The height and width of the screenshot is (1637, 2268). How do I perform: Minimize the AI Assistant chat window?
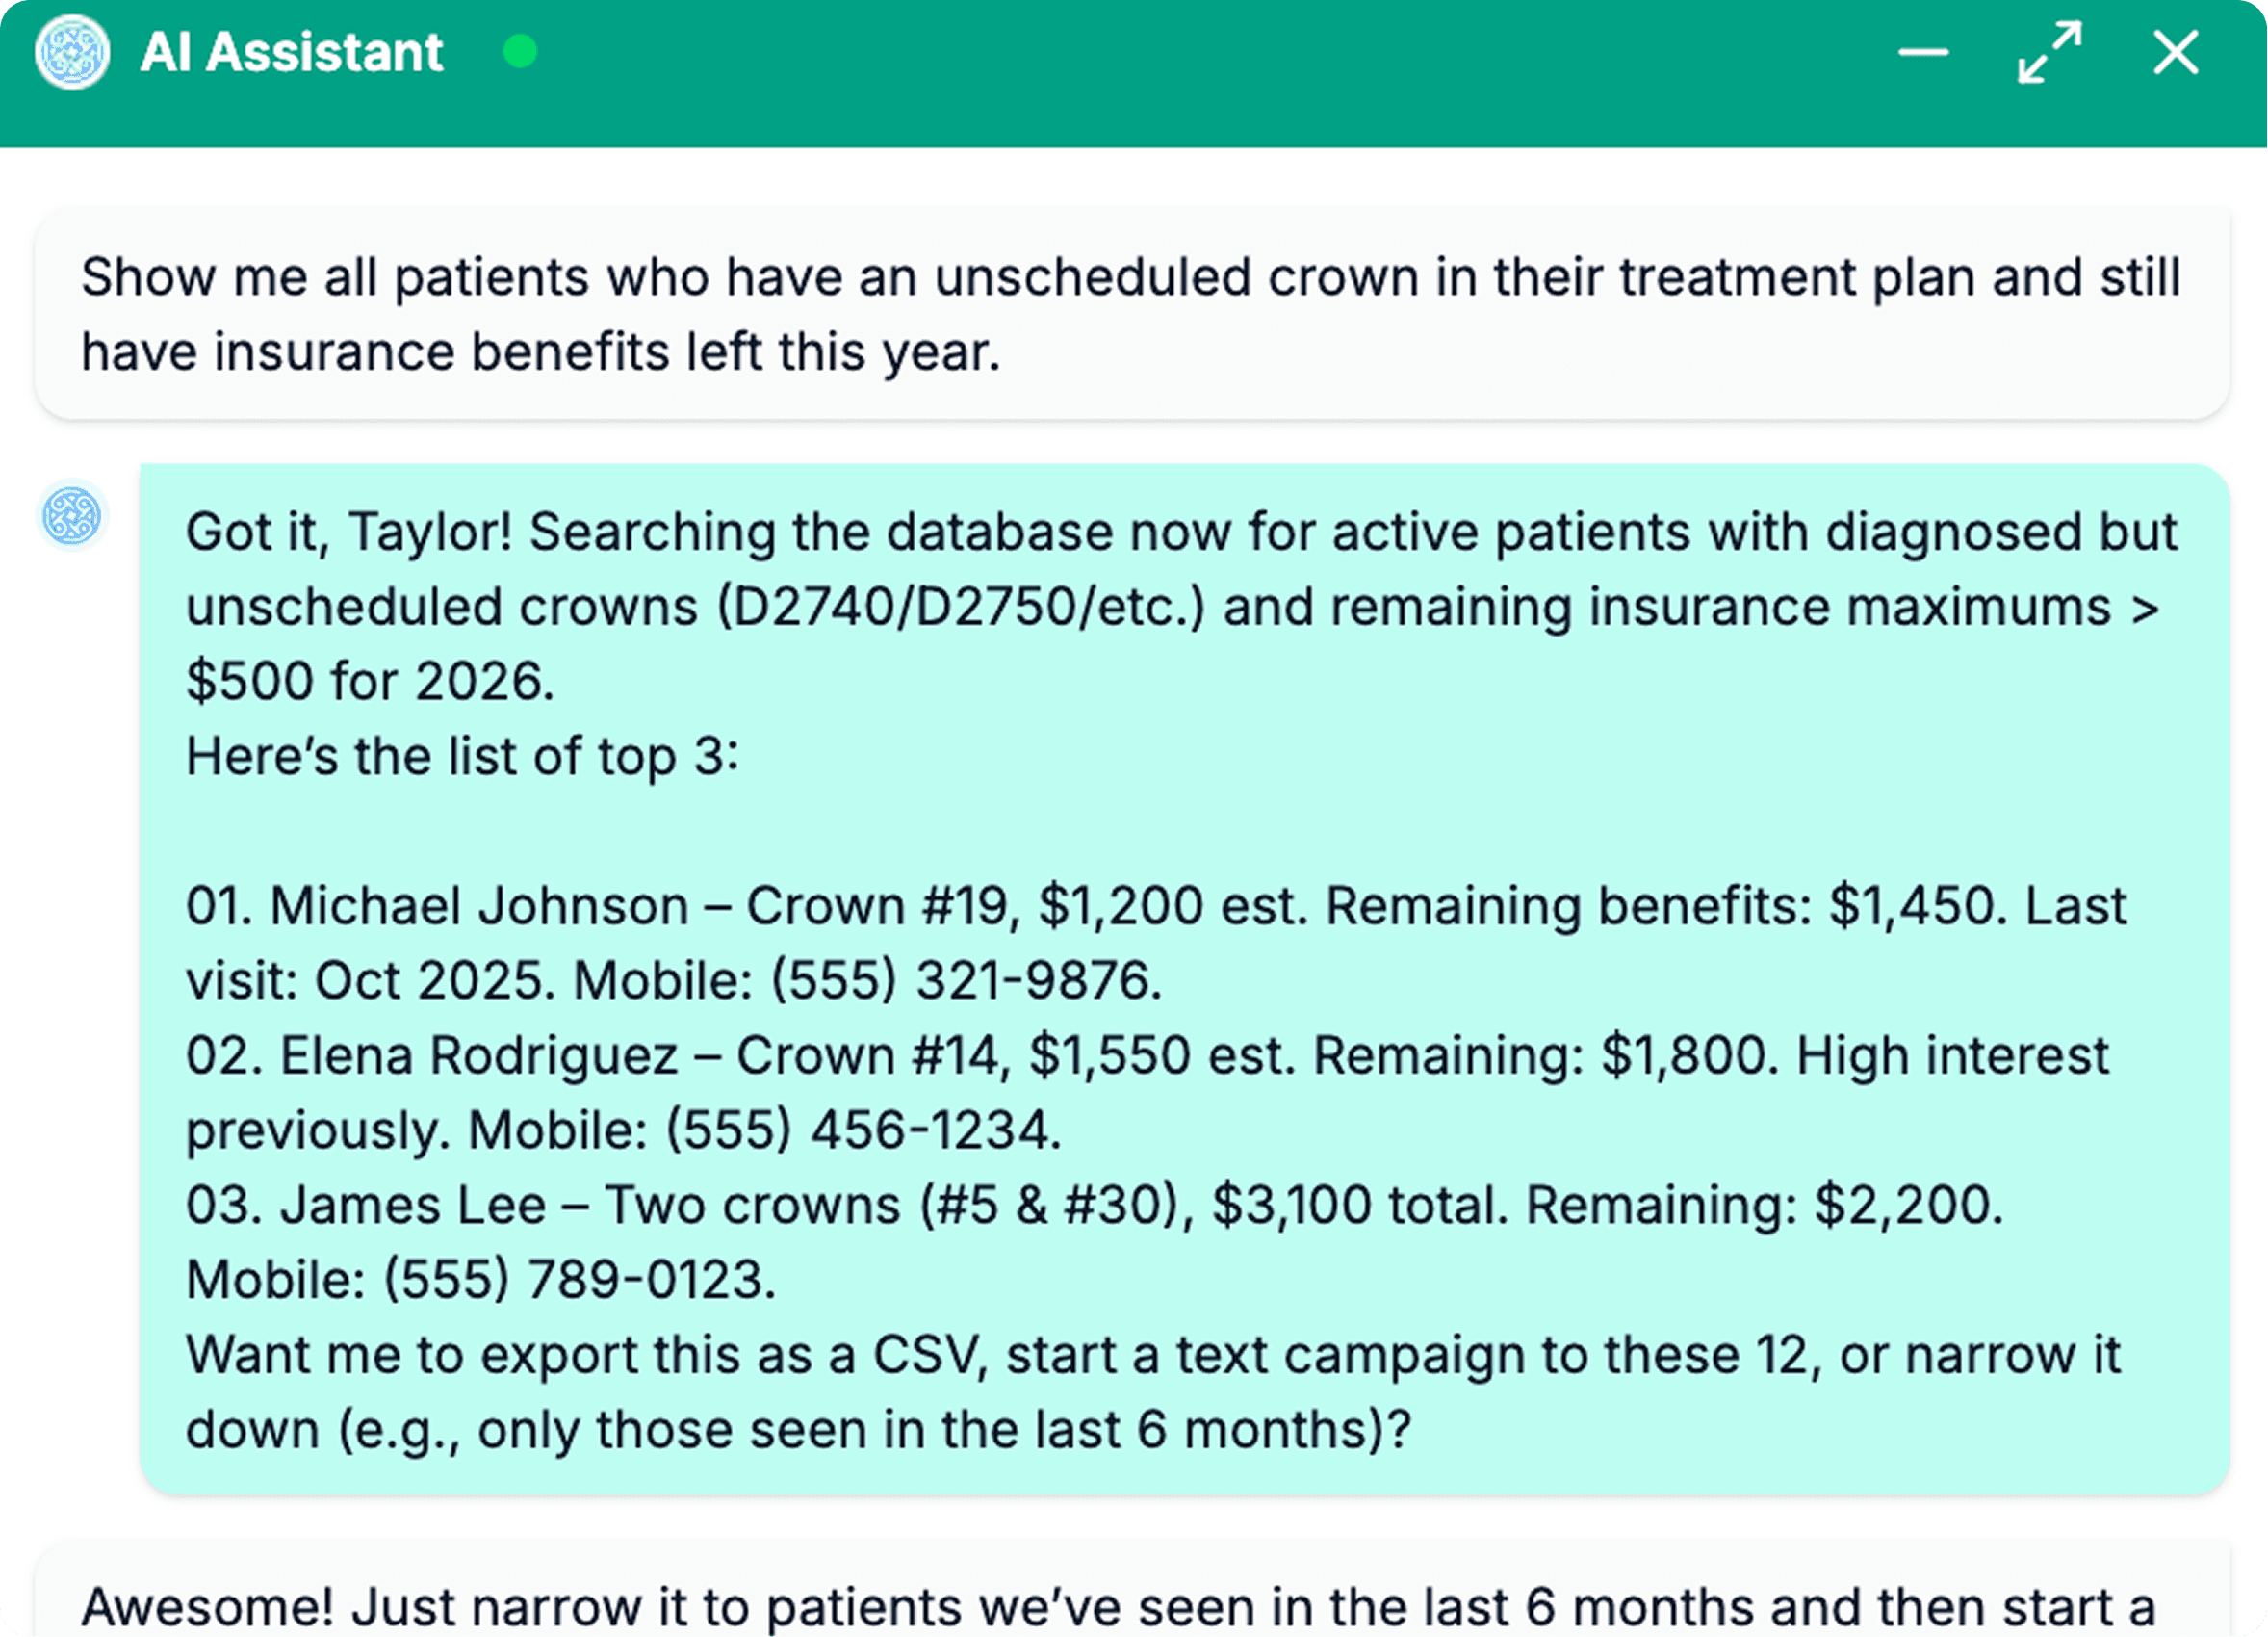click(1923, 52)
